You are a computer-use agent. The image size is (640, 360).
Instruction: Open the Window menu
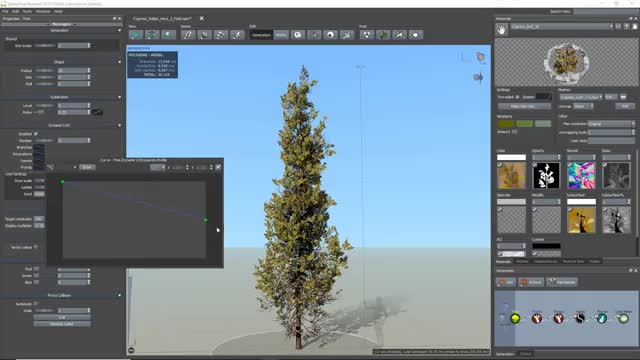point(43,11)
